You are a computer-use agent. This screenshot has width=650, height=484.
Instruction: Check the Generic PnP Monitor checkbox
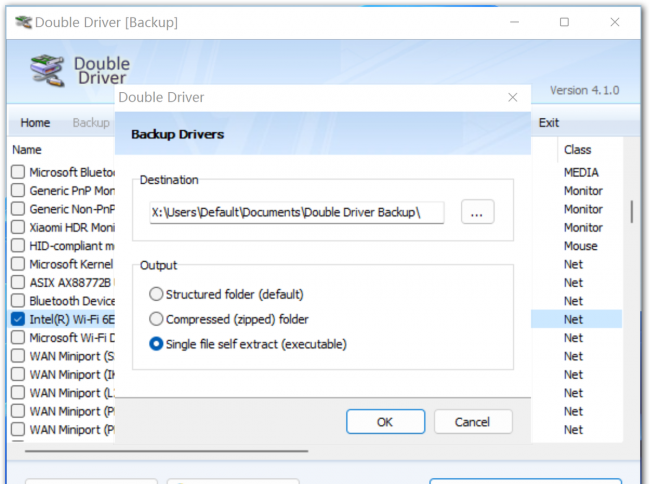18,190
